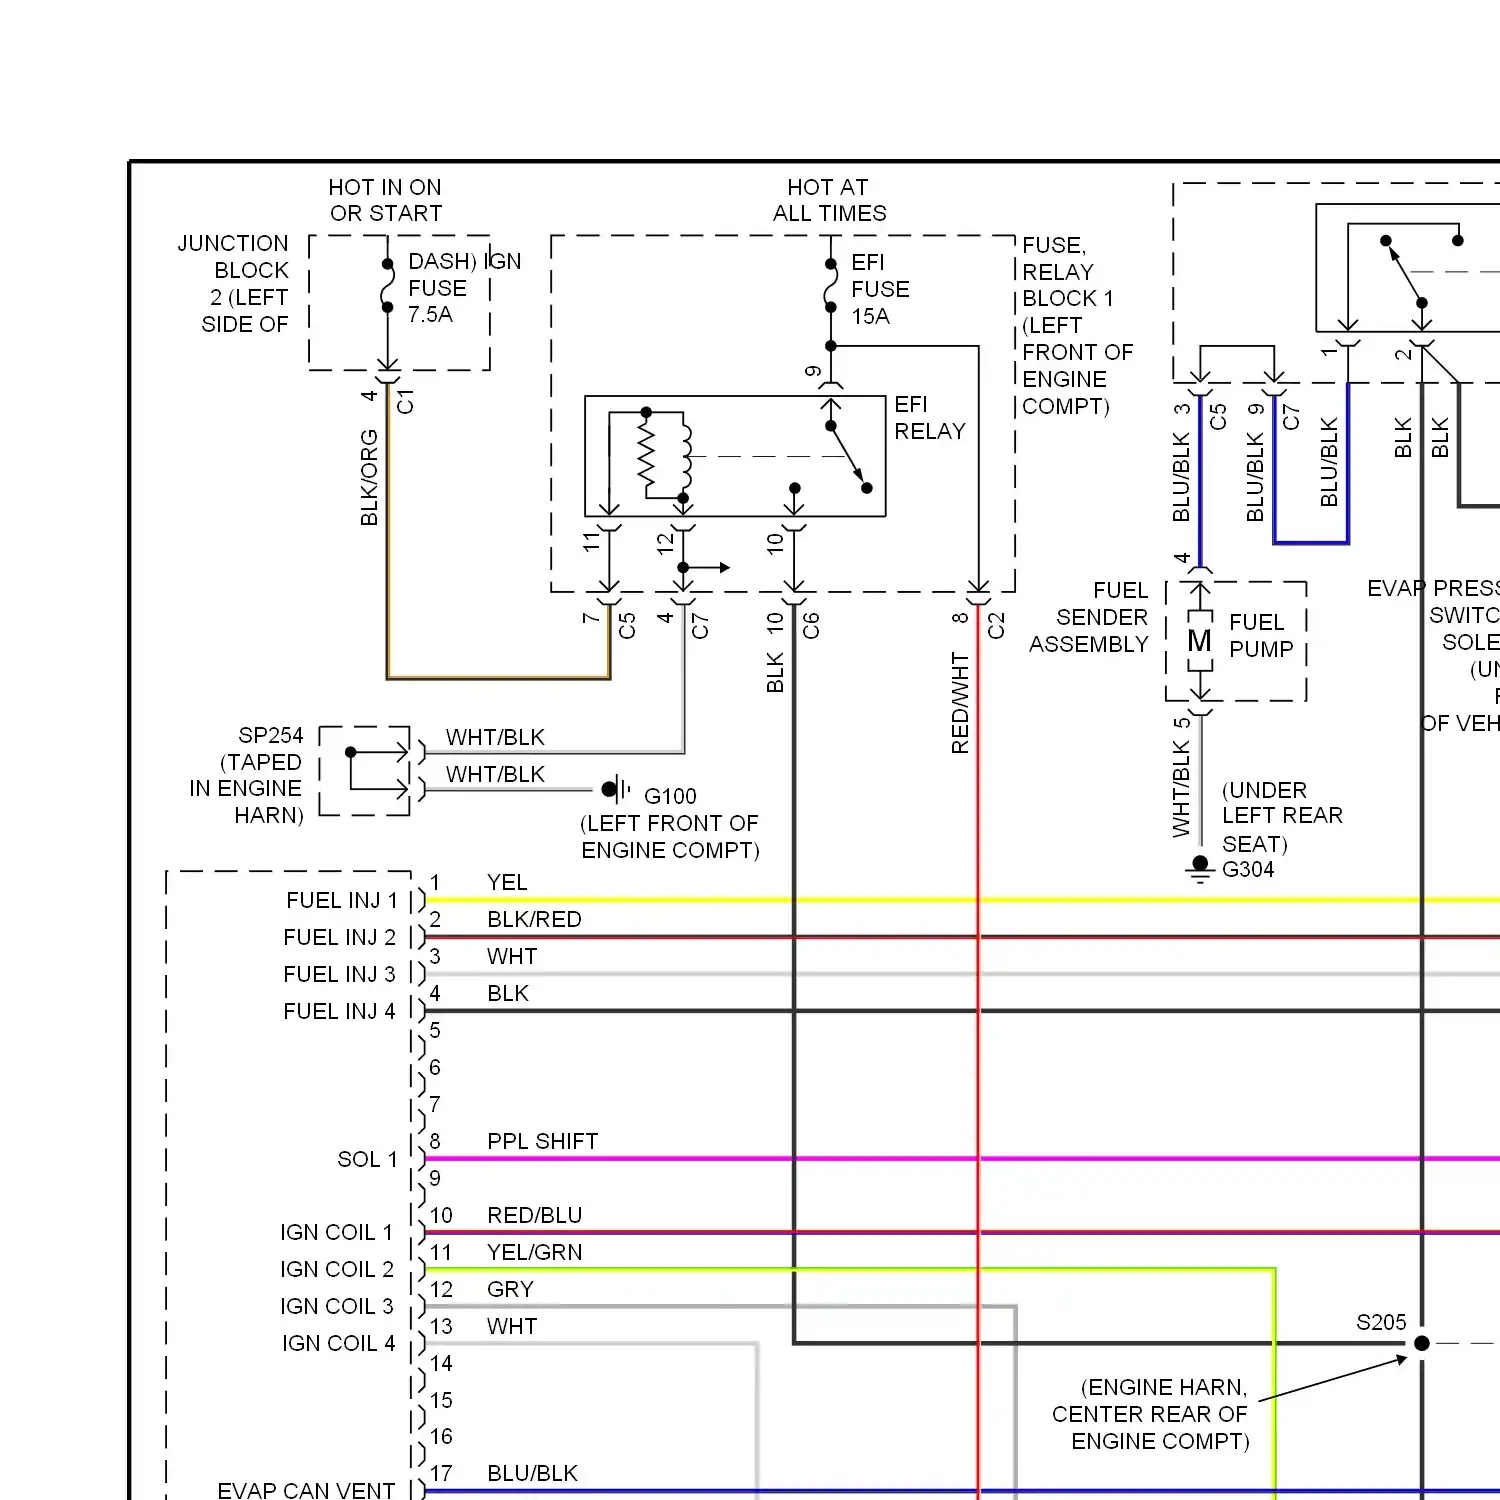
Task: Click the 'C6' connector label
Action: click(811, 626)
